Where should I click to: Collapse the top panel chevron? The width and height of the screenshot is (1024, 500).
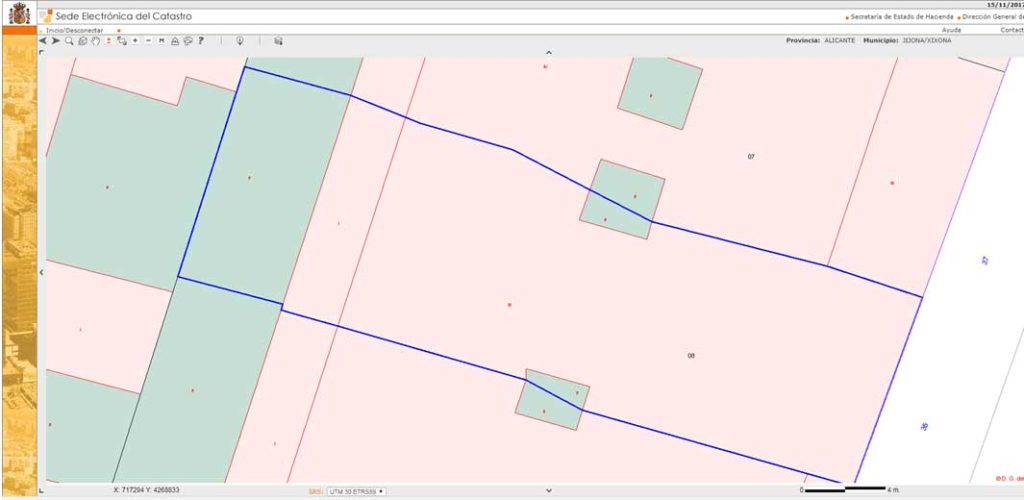pos(548,52)
